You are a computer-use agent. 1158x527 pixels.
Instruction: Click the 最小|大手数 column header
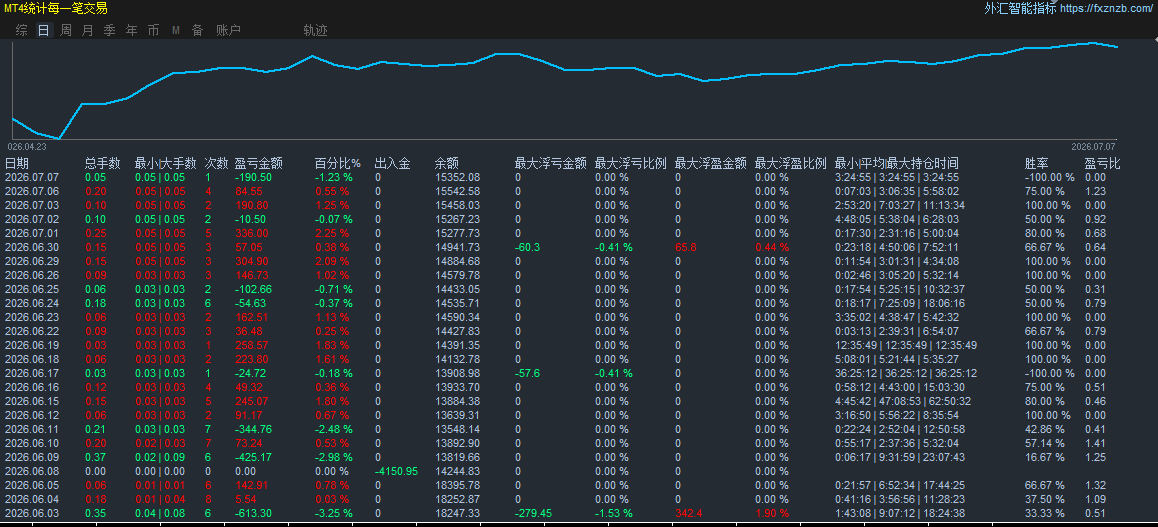pos(165,163)
